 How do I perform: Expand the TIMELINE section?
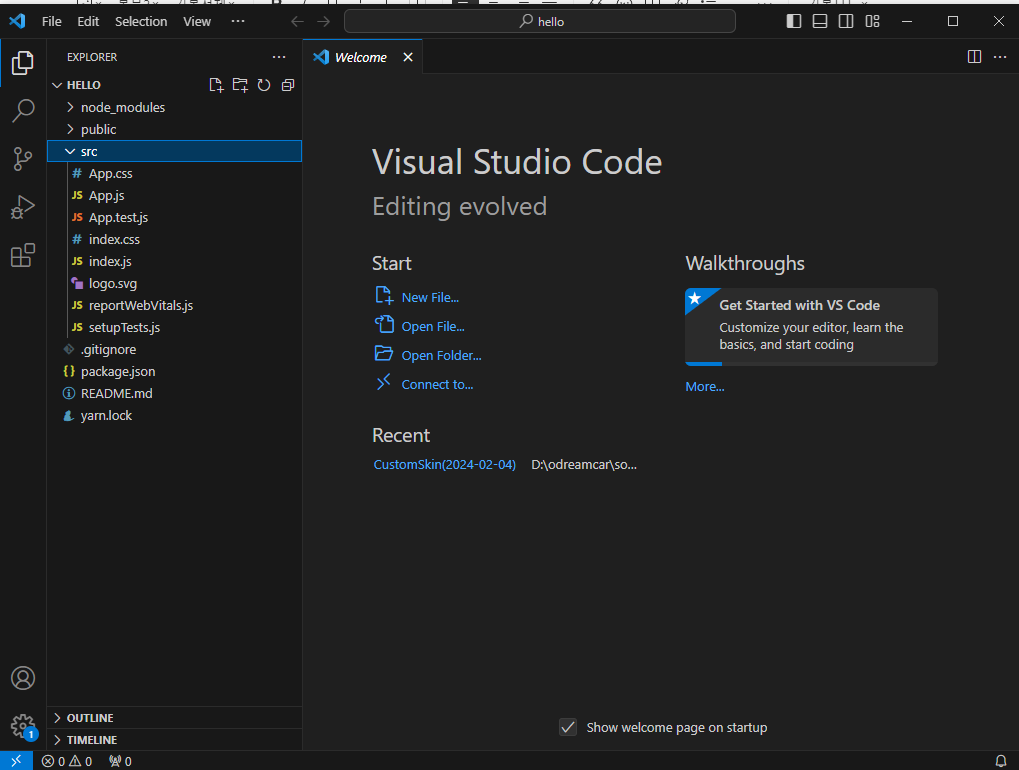pyautogui.click(x=174, y=739)
